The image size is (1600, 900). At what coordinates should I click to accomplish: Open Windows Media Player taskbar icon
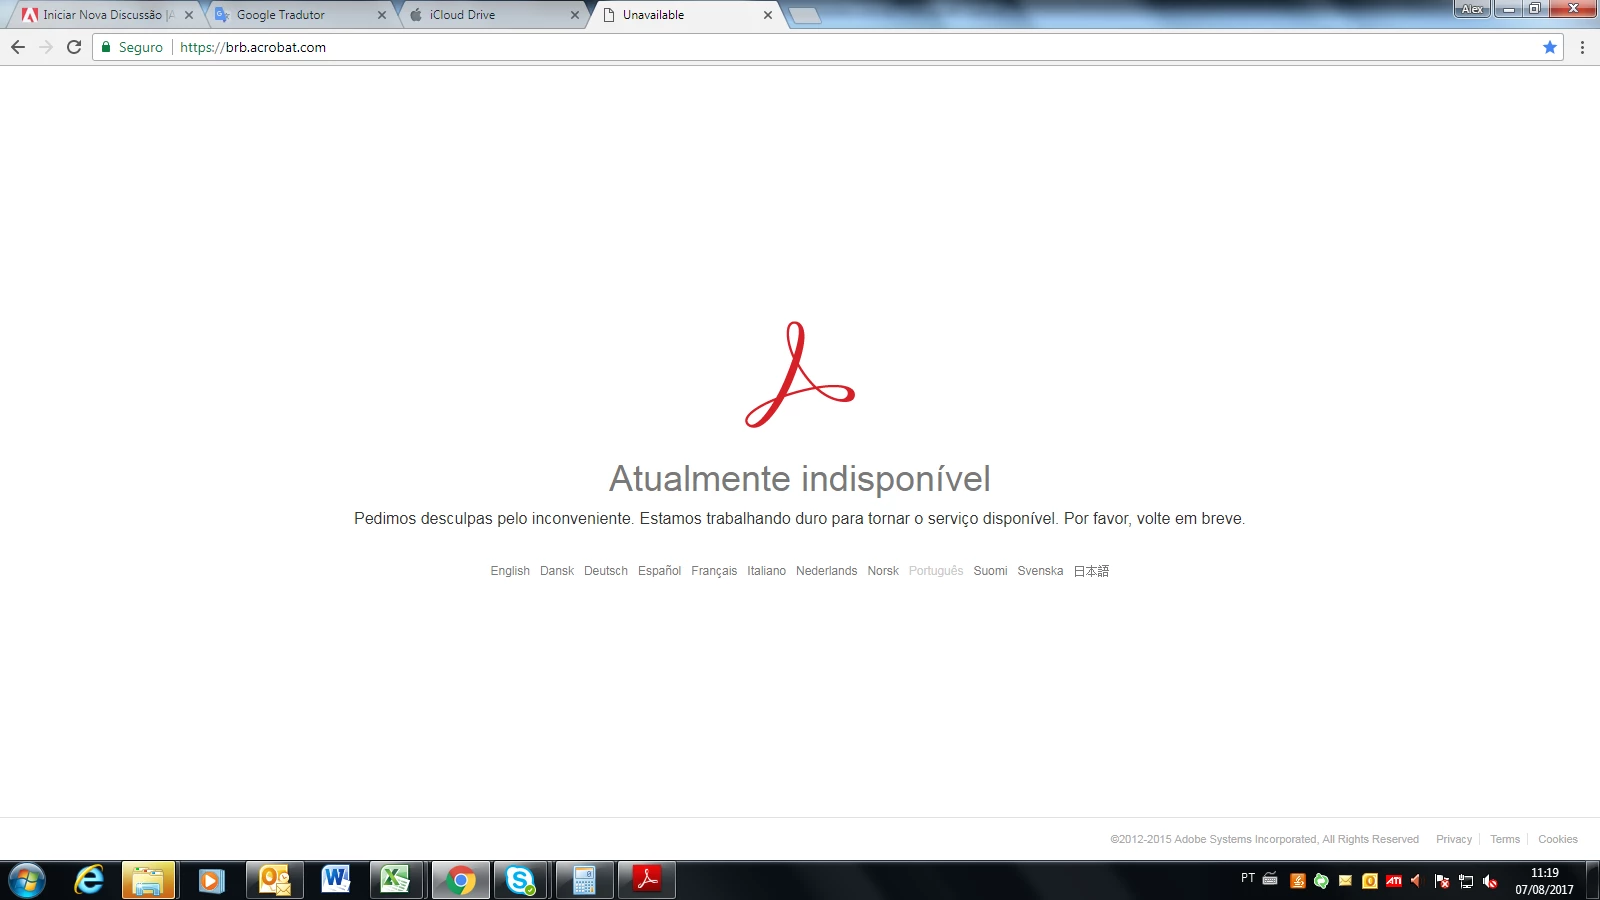(x=211, y=880)
